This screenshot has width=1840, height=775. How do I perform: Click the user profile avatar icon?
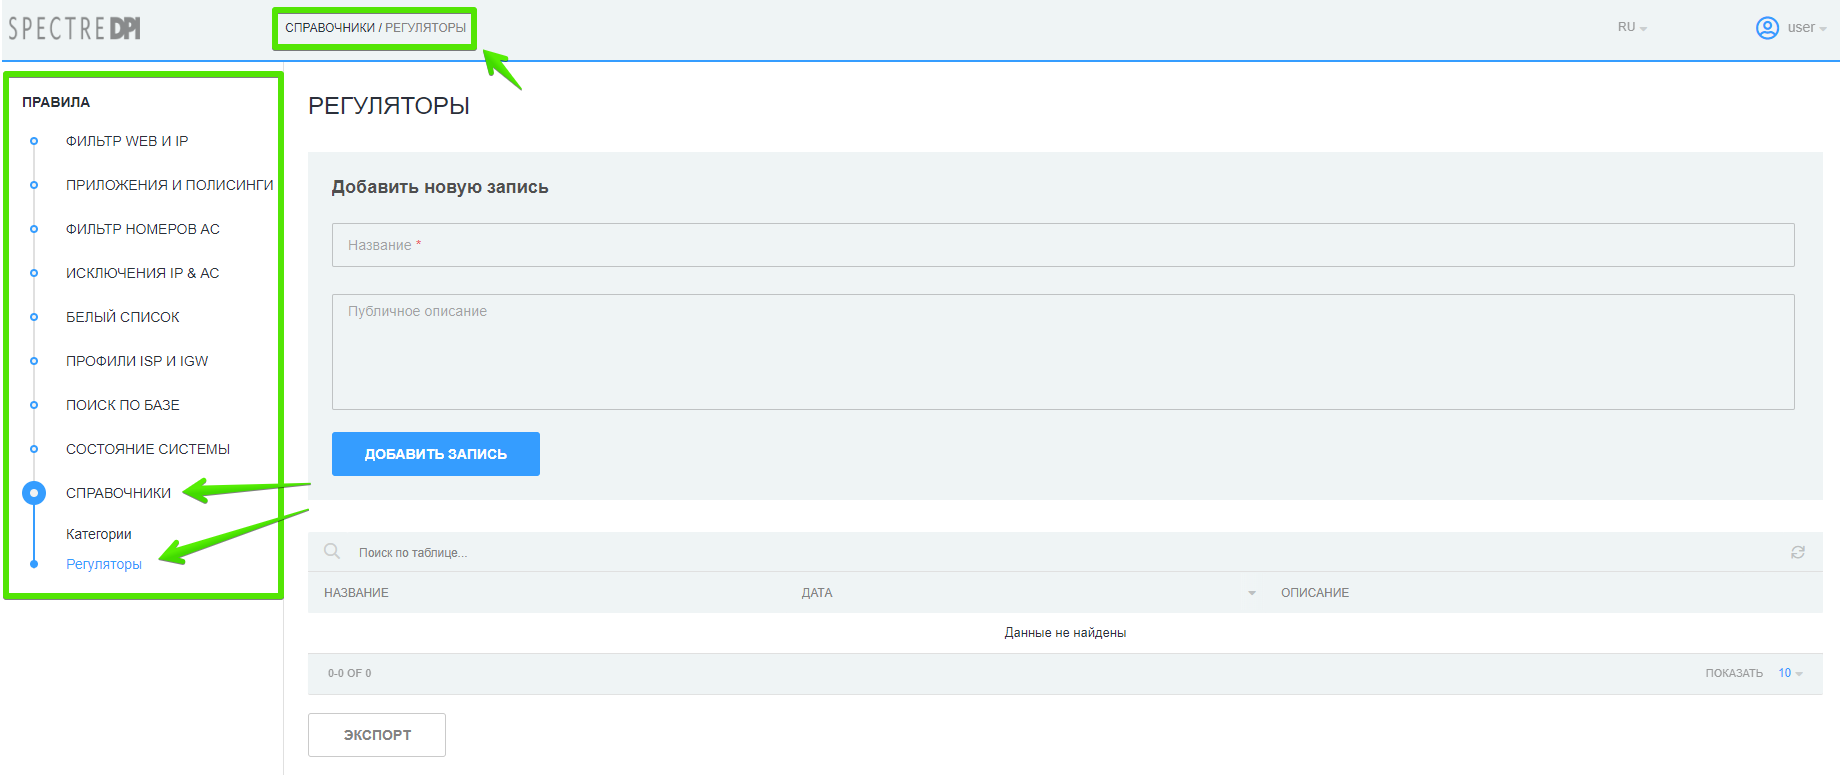(1767, 28)
